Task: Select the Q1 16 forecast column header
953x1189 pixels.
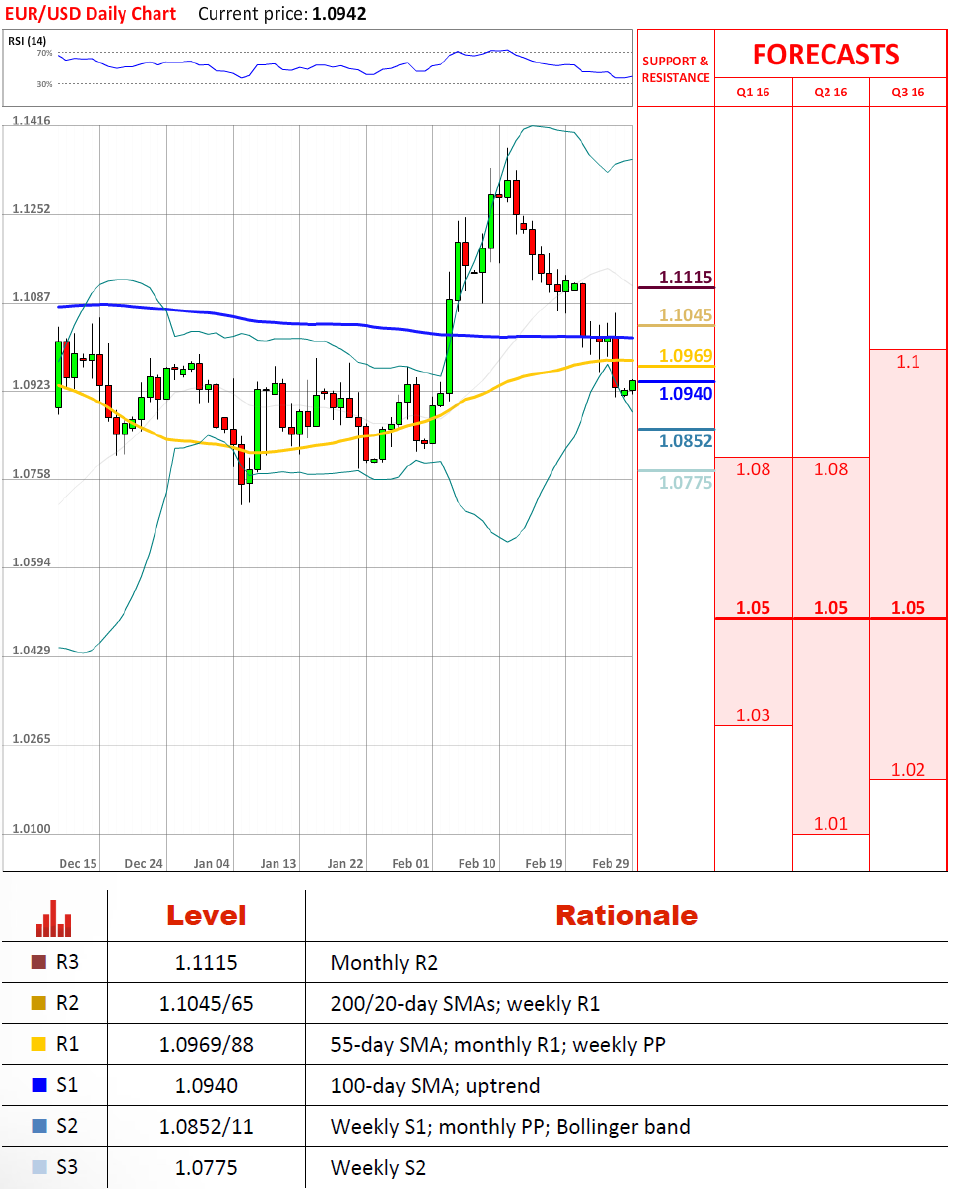Action: coord(753,92)
